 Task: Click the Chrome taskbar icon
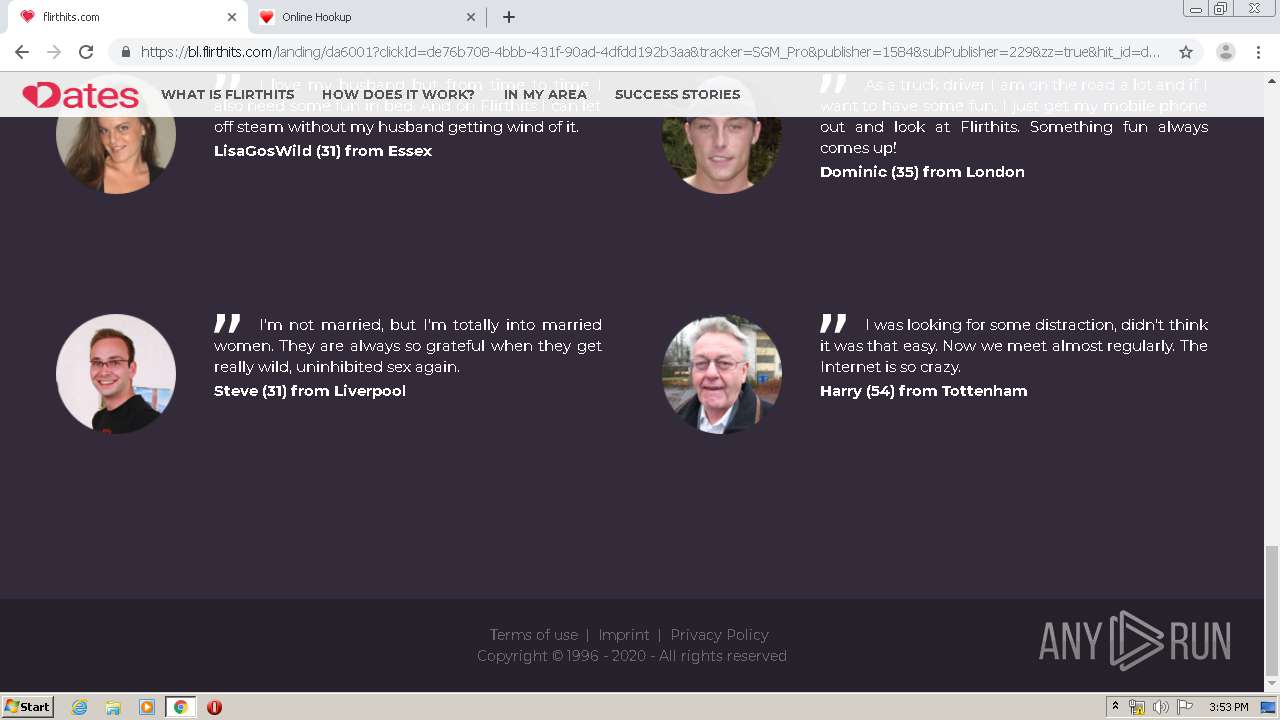coord(180,707)
